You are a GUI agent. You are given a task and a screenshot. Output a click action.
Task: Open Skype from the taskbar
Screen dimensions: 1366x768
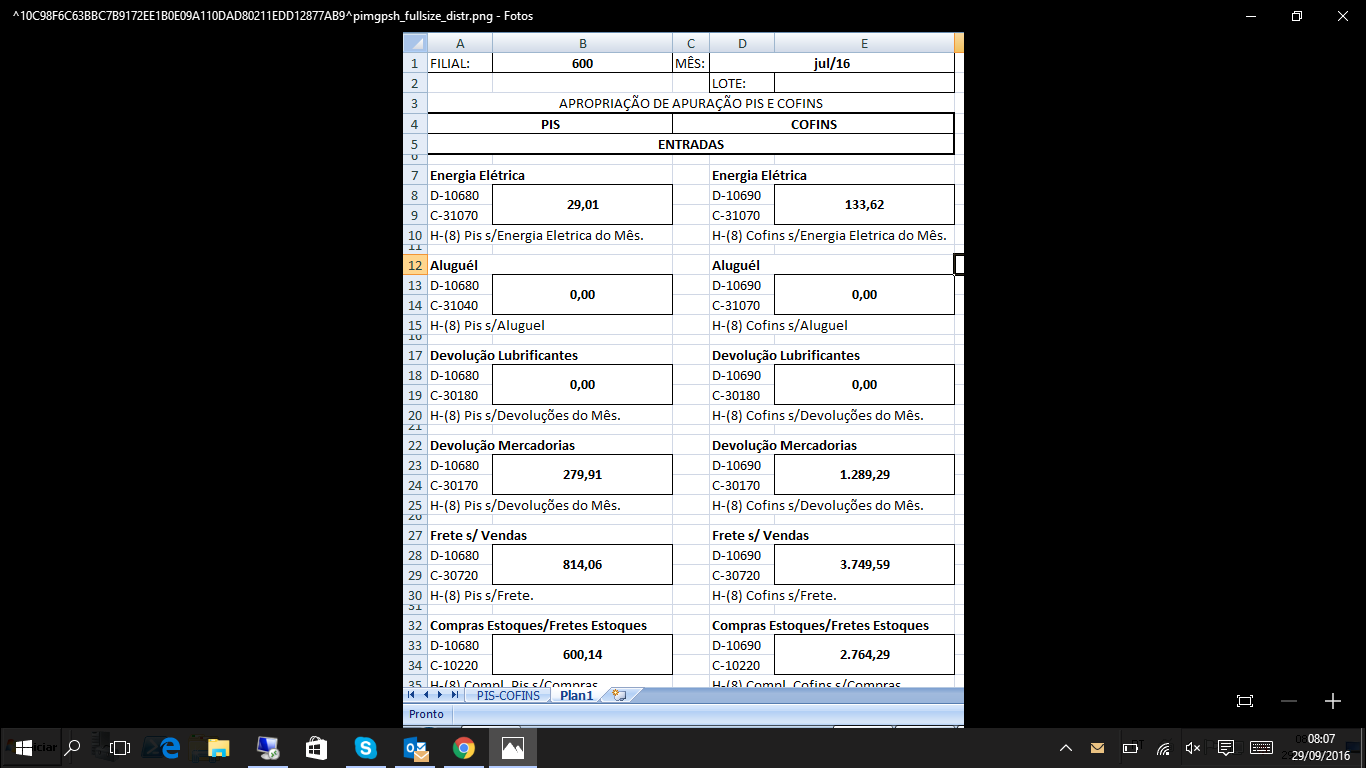click(x=365, y=747)
